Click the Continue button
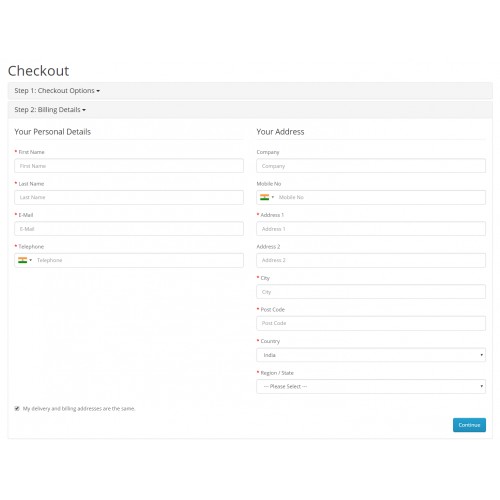This screenshot has height=500, width=500. tap(469, 425)
